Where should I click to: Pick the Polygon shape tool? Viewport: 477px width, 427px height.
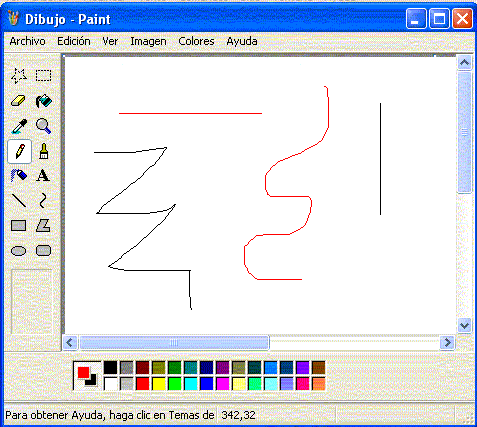[x=43, y=226]
